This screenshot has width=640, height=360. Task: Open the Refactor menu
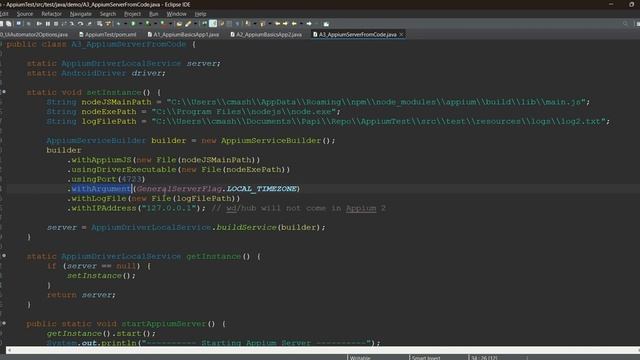(x=51, y=14)
